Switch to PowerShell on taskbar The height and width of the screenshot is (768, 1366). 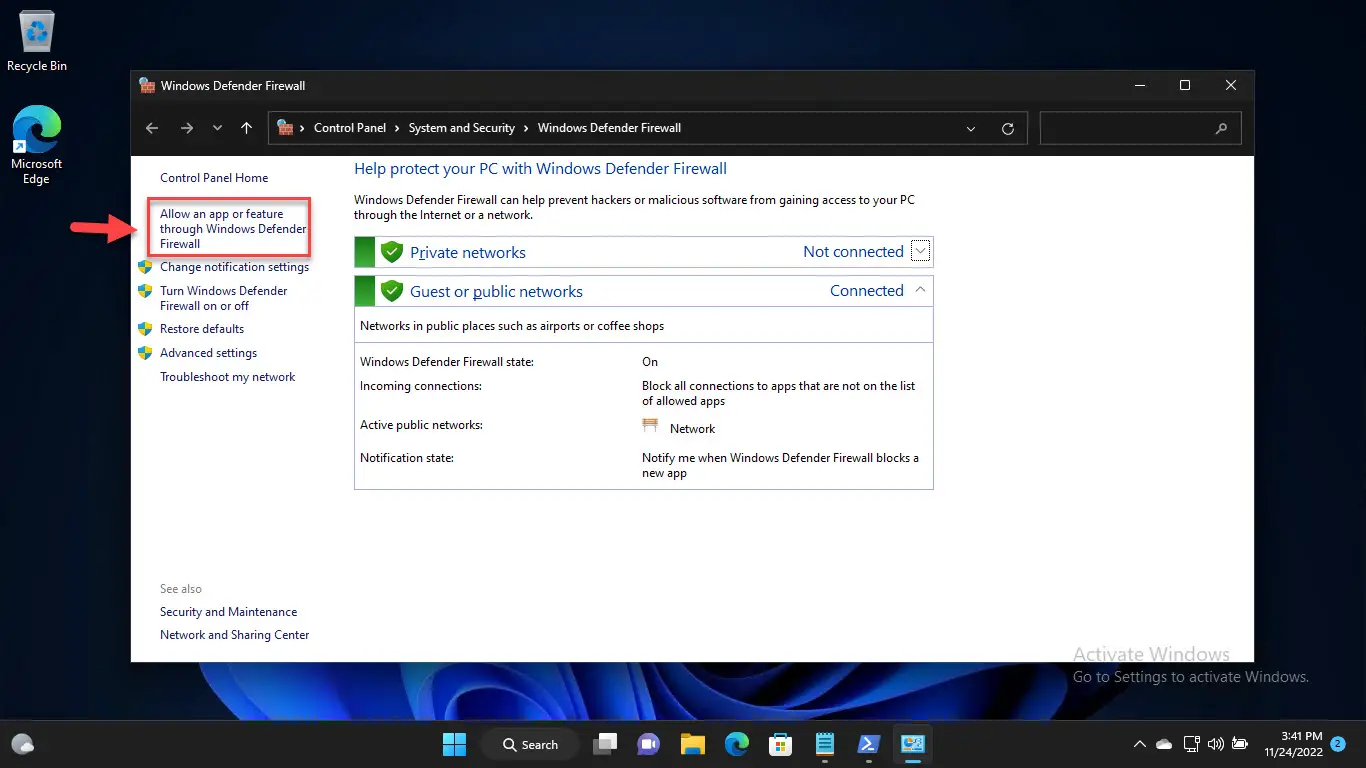coord(869,744)
